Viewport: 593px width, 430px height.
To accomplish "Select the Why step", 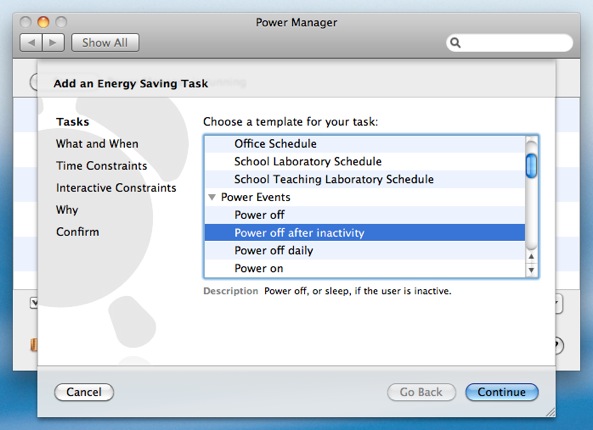I will [67, 210].
